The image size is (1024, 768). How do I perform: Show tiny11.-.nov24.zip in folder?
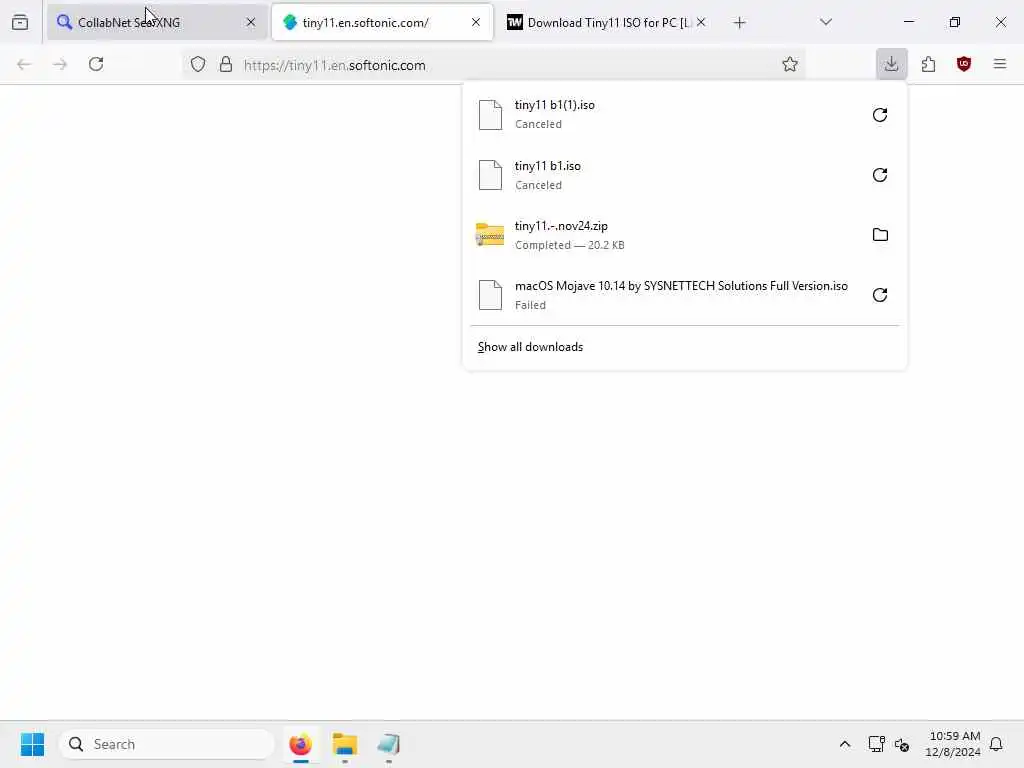[880, 234]
